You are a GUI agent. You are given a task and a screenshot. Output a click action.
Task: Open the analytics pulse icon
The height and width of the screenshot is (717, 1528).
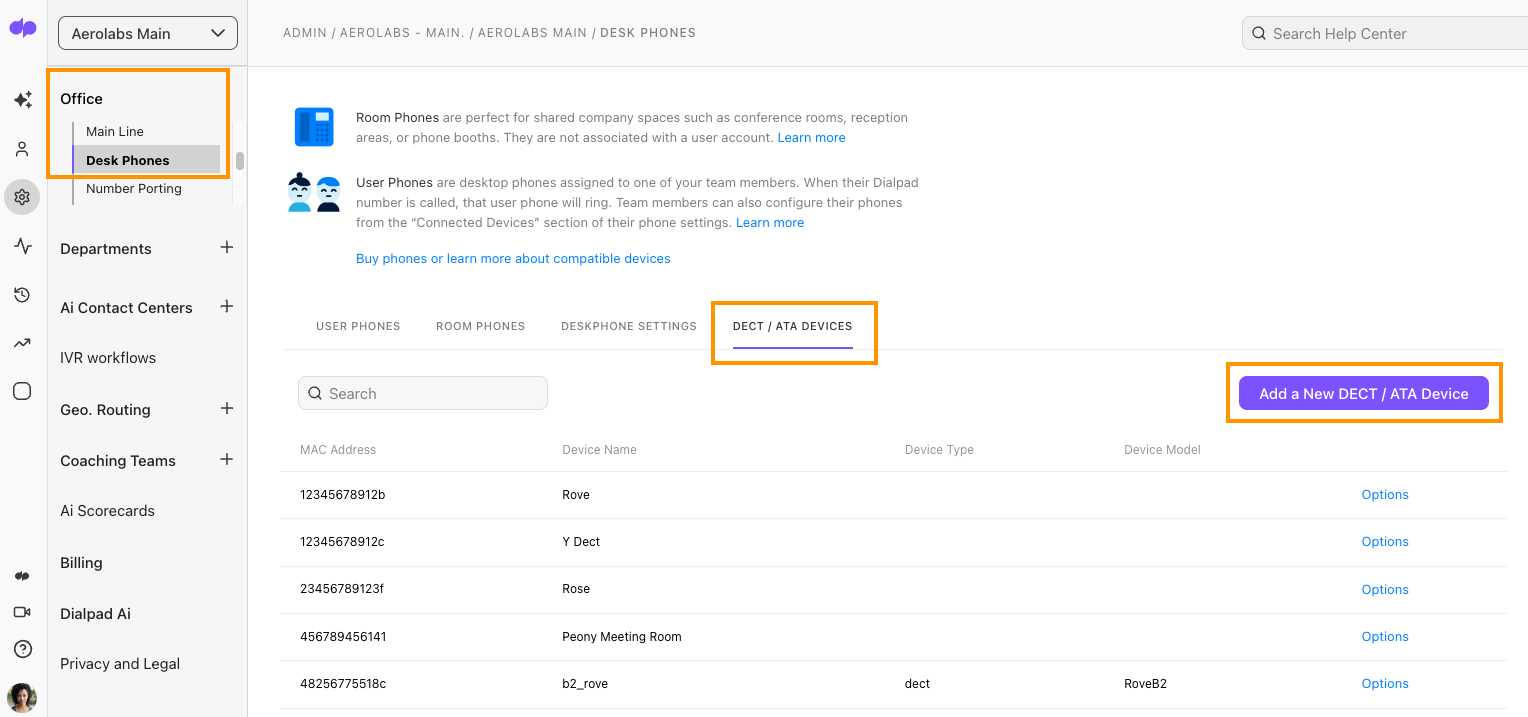(x=22, y=246)
